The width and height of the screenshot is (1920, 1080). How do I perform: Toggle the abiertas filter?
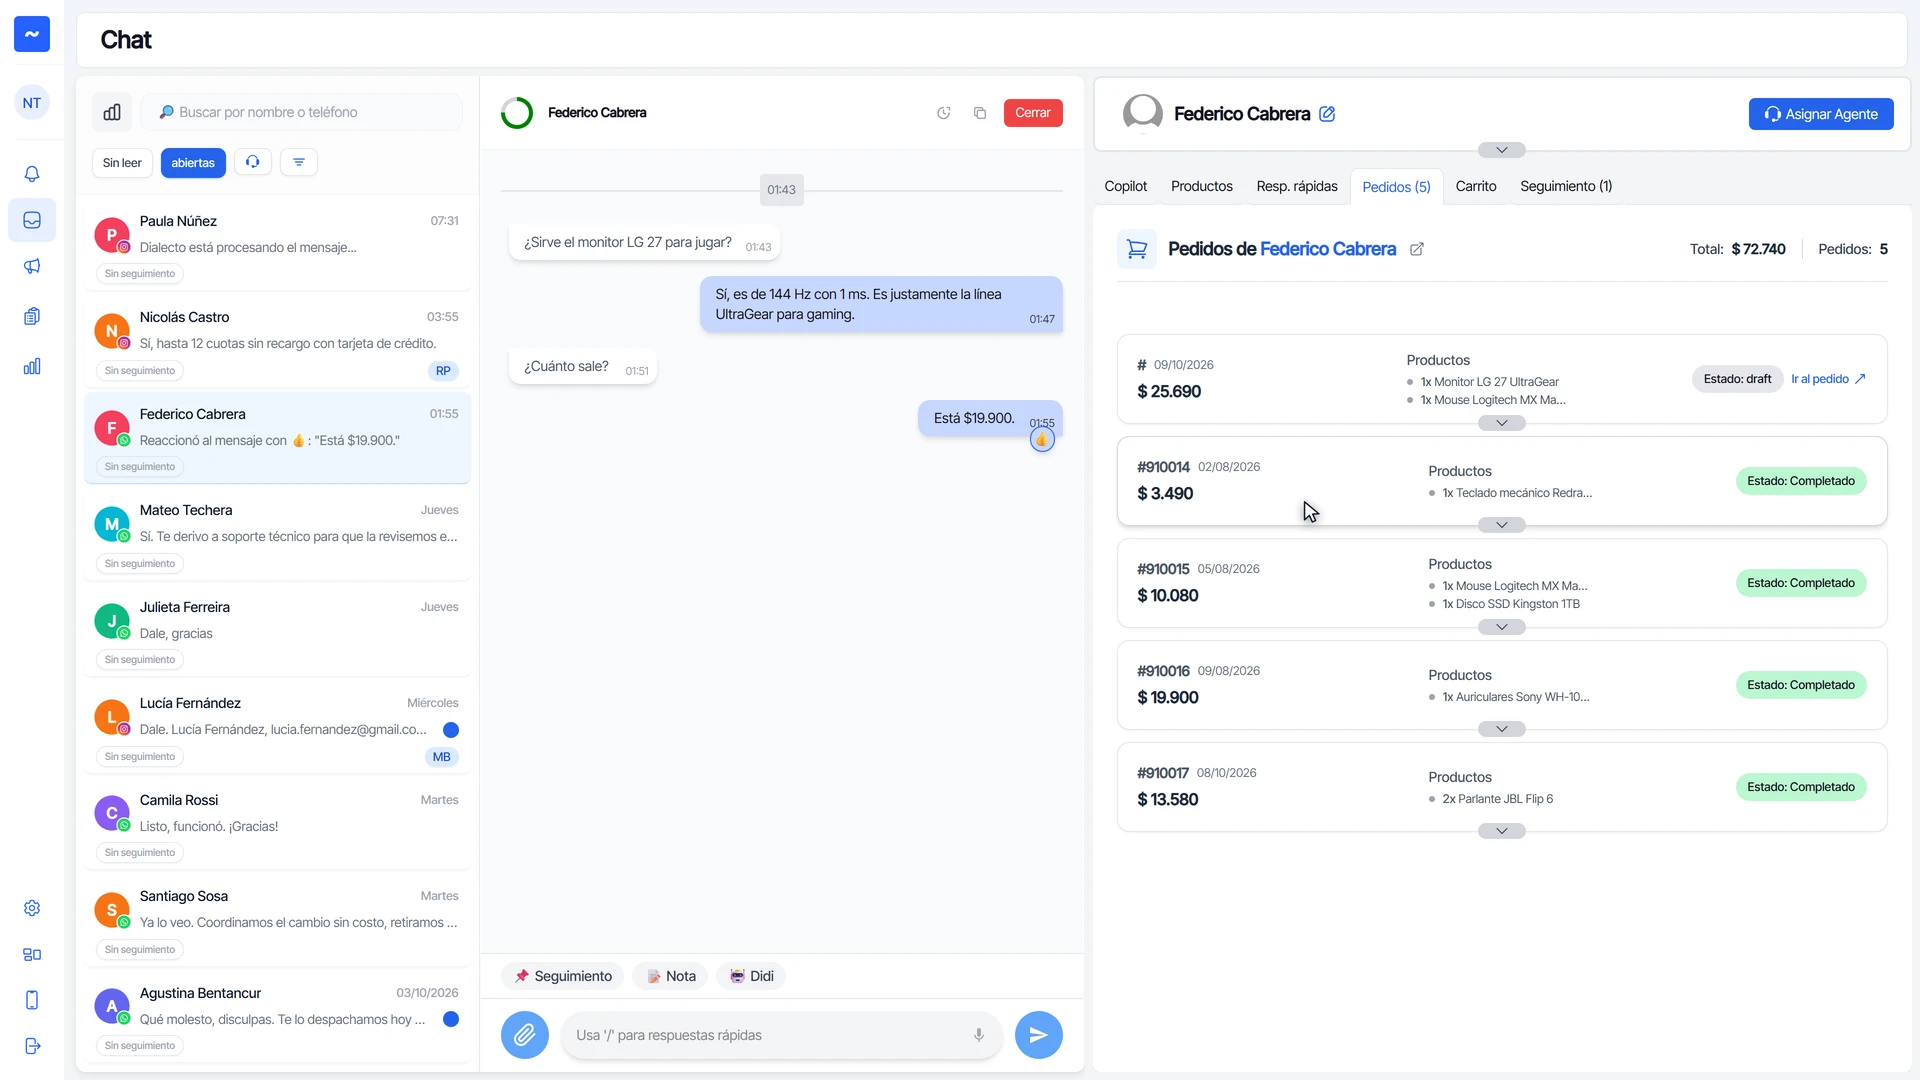pyautogui.click(x=193, y=163)
